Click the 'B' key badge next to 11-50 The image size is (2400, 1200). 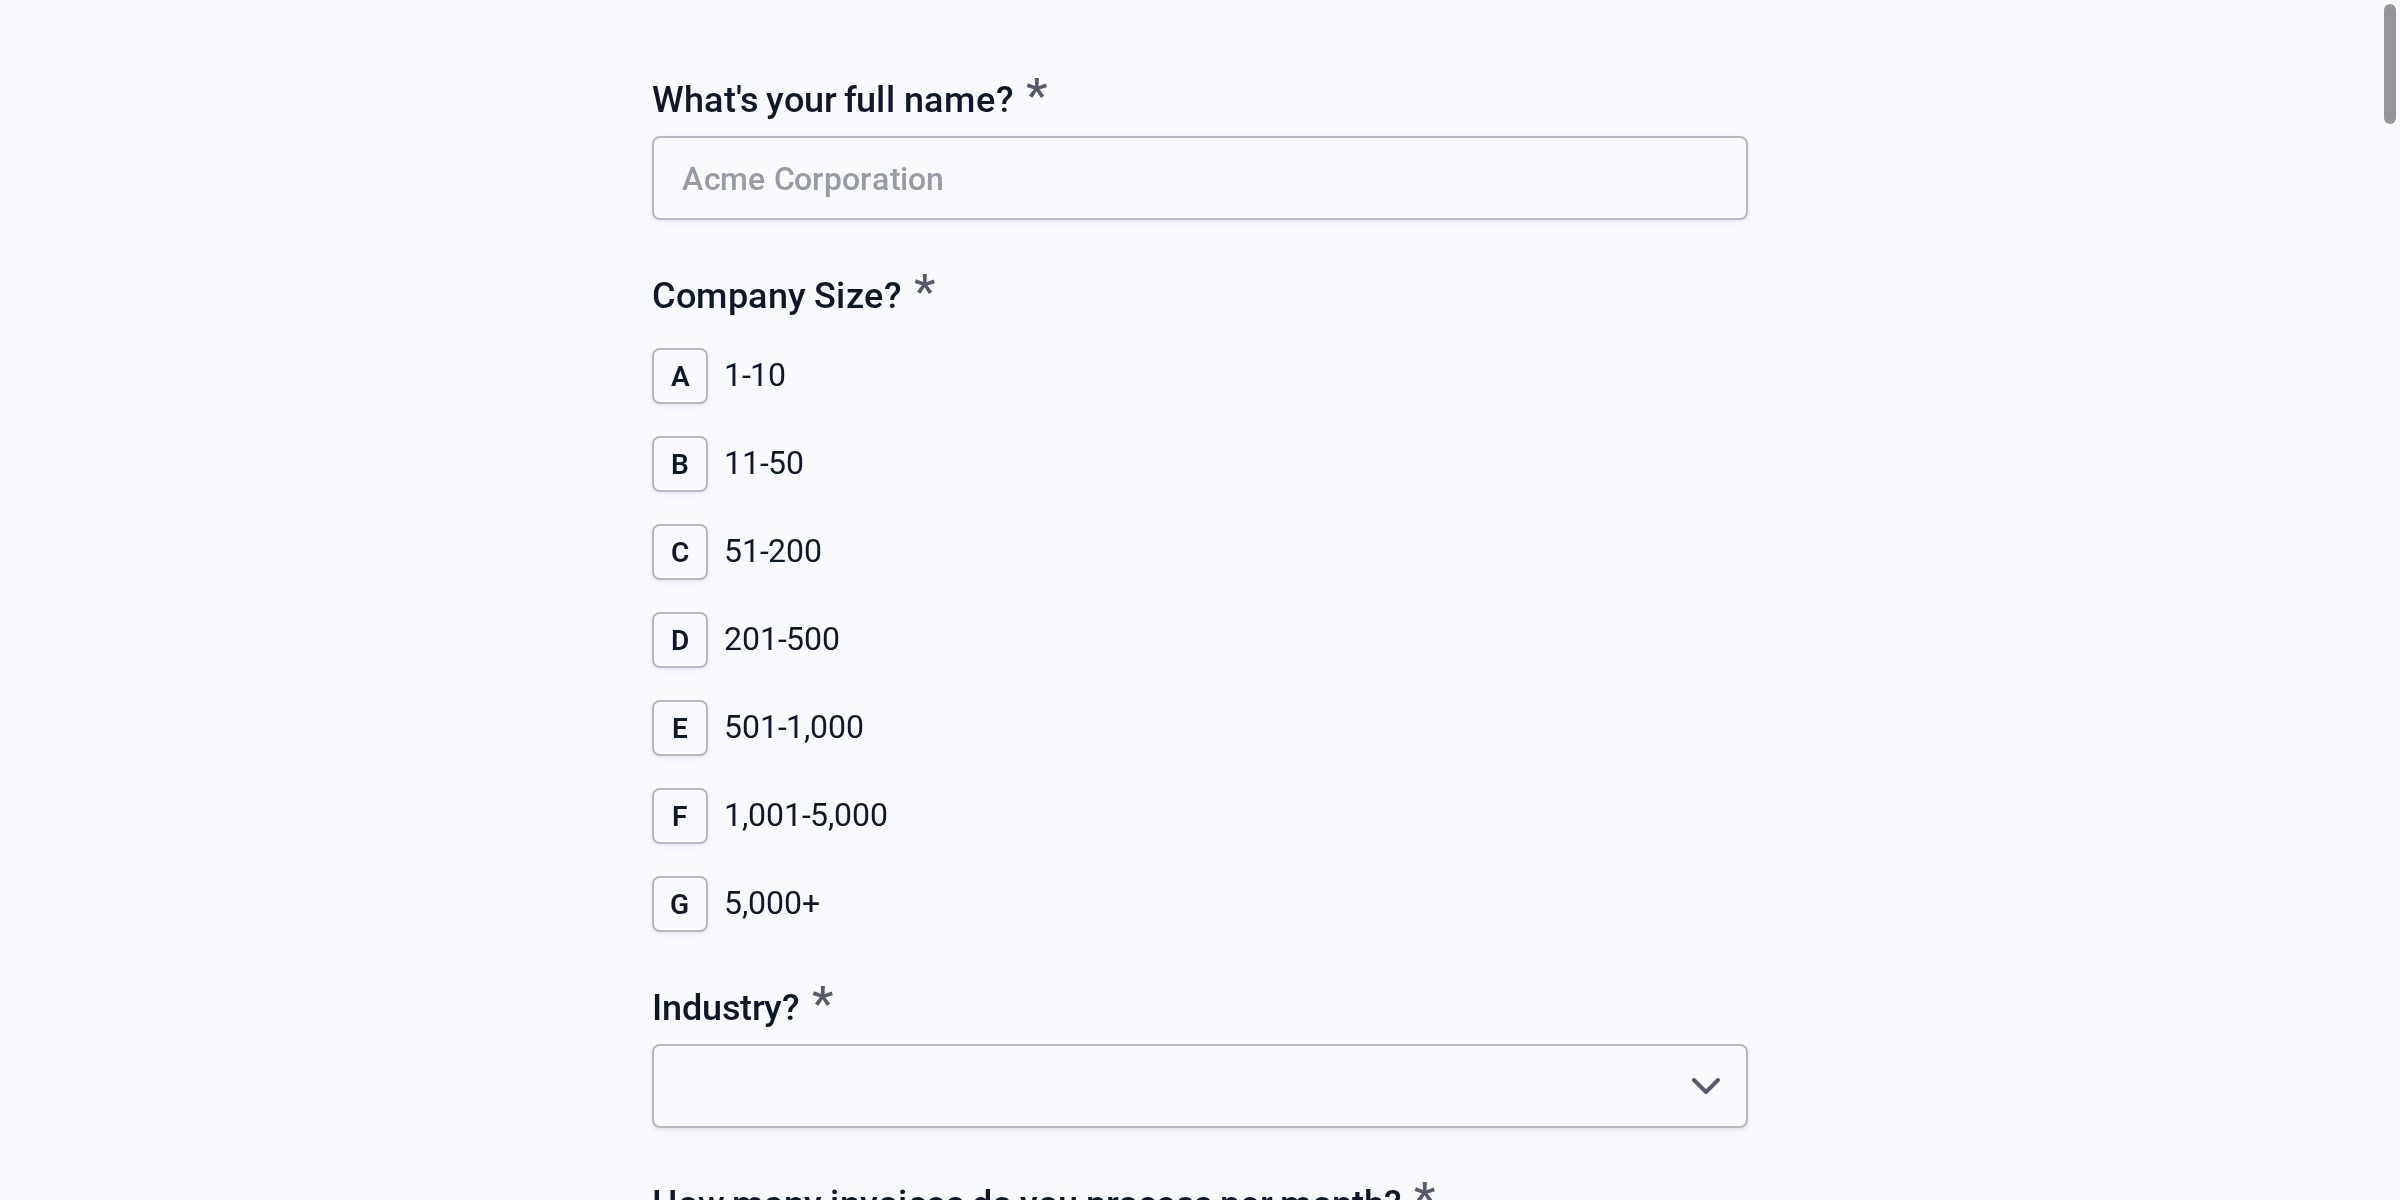[x=679, y=464]
